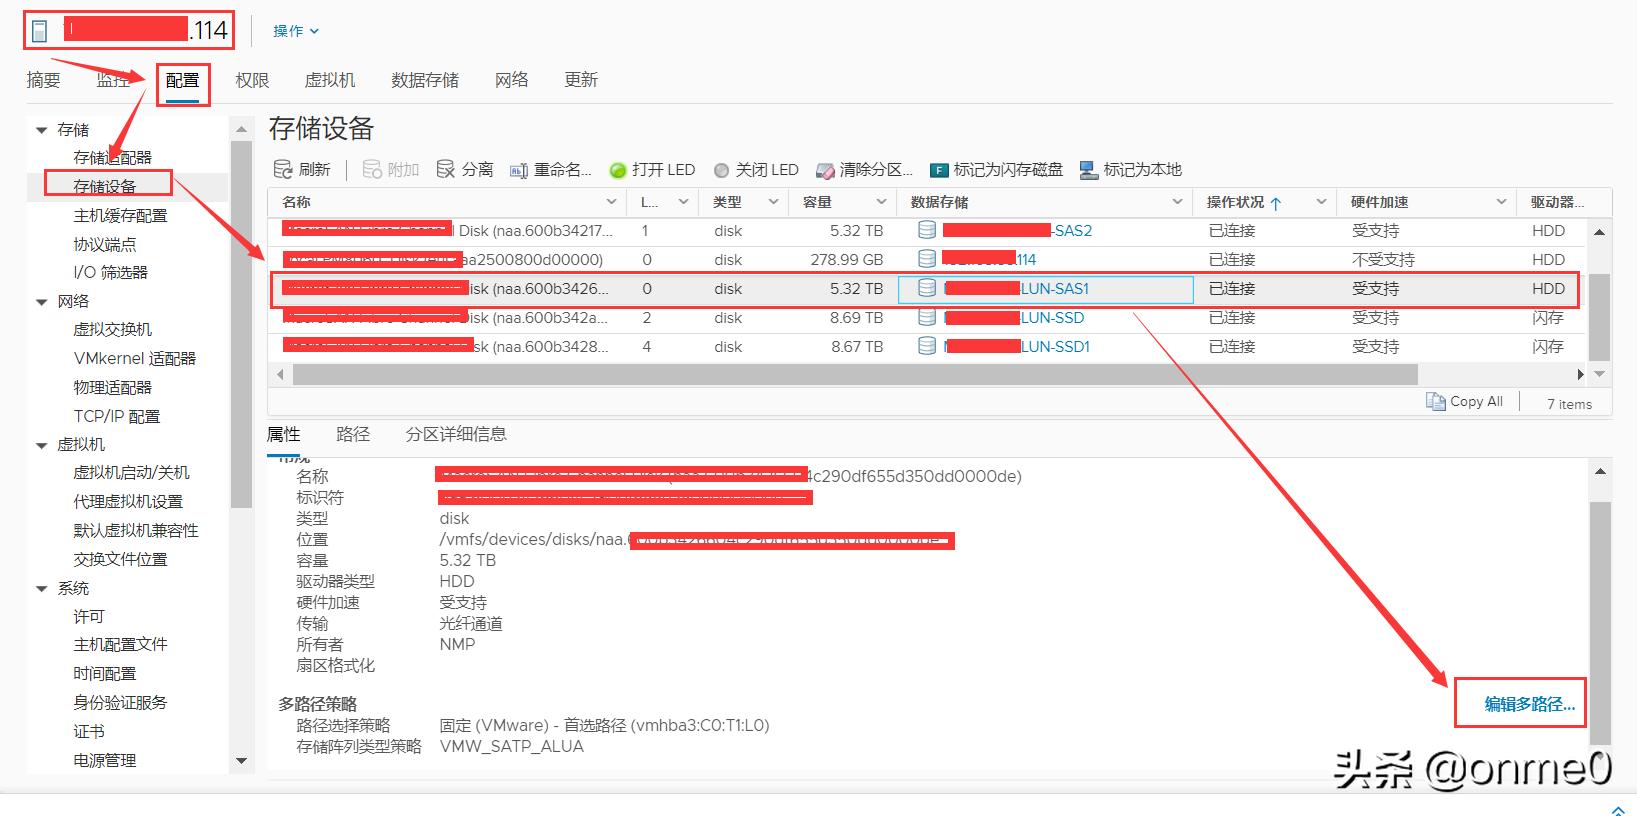Click the 278.99 GB capacity cell
This screenshot has width=1637, height=816.
tap(847, 259)
